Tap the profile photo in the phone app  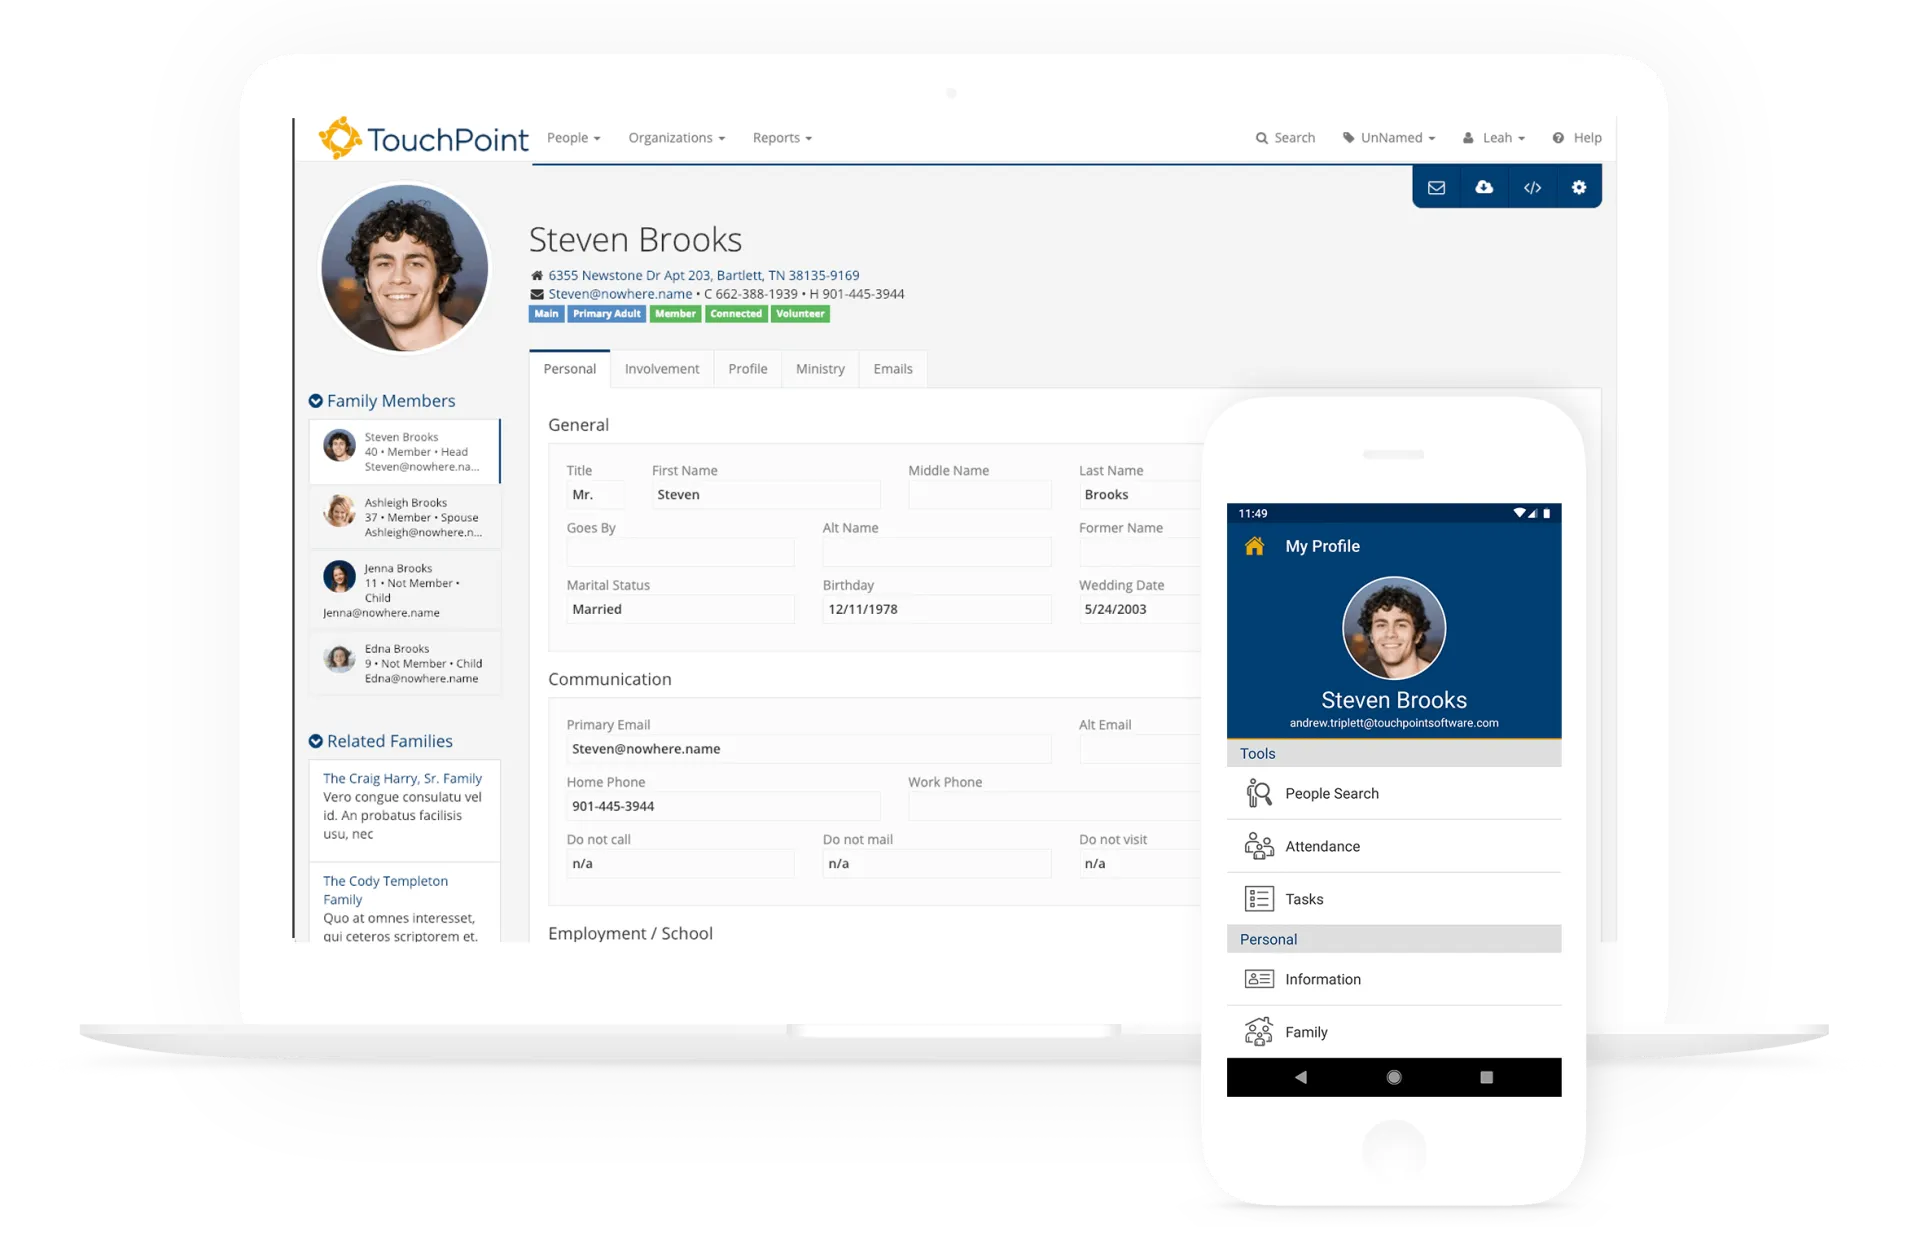[1394, 628]
